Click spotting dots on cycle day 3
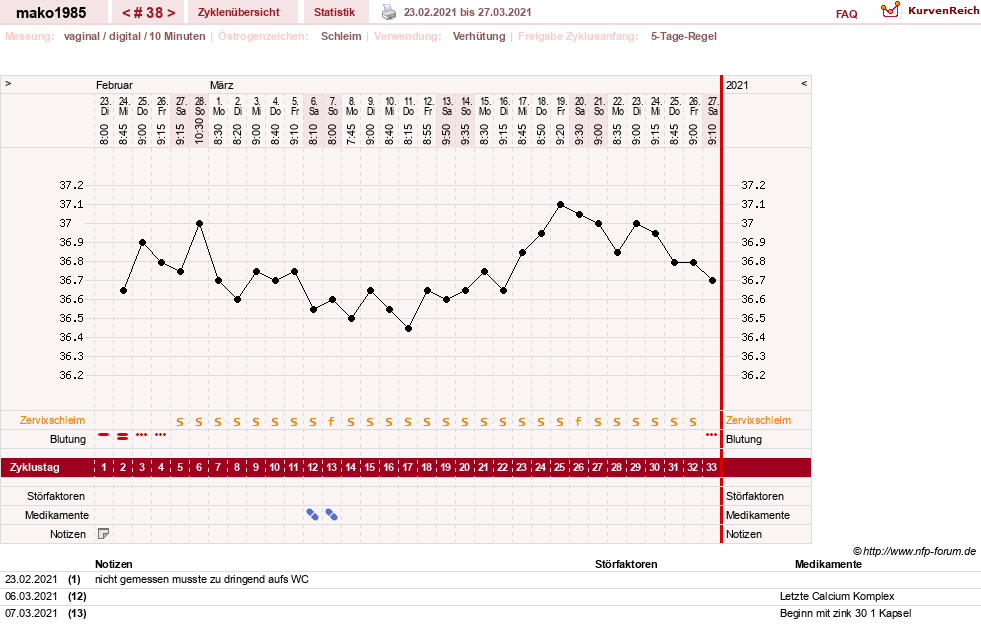This screenshot has width=981, height=643. tap(142, 434)
